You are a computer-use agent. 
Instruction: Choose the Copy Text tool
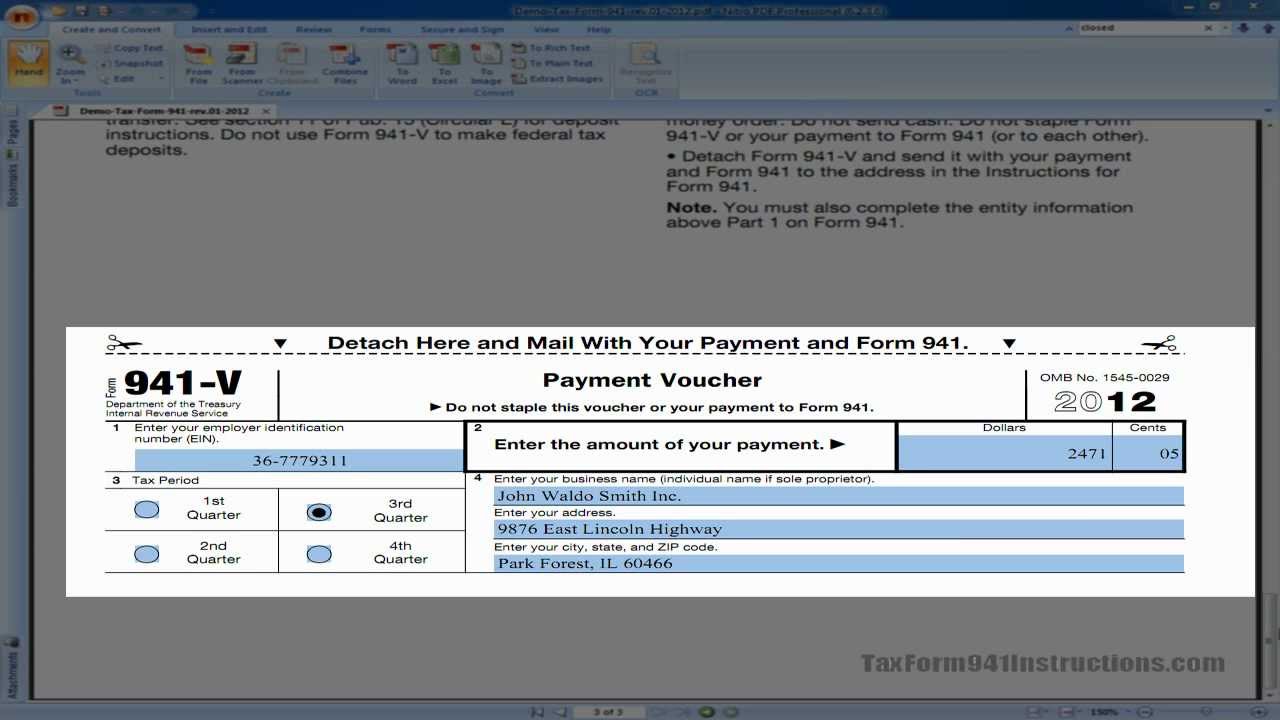130,48
